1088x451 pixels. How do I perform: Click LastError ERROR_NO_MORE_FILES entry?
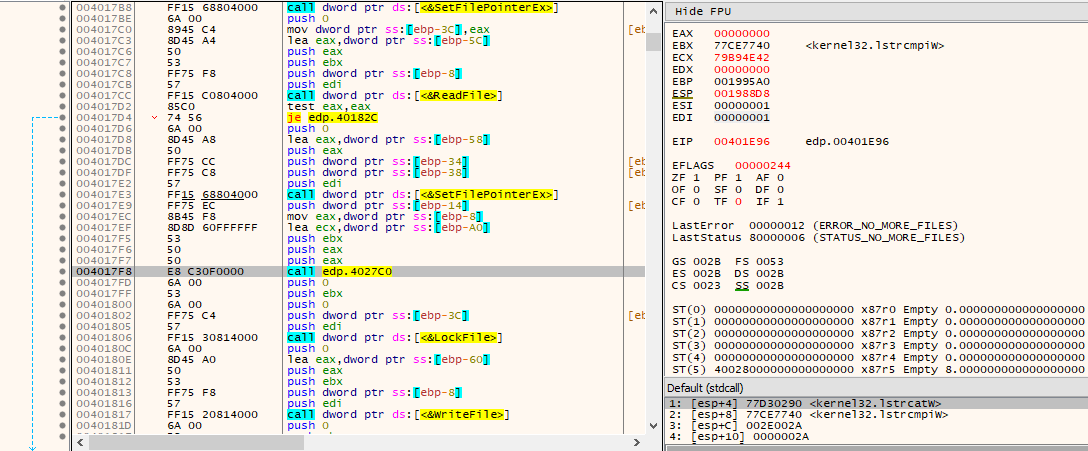click(815, 226)
